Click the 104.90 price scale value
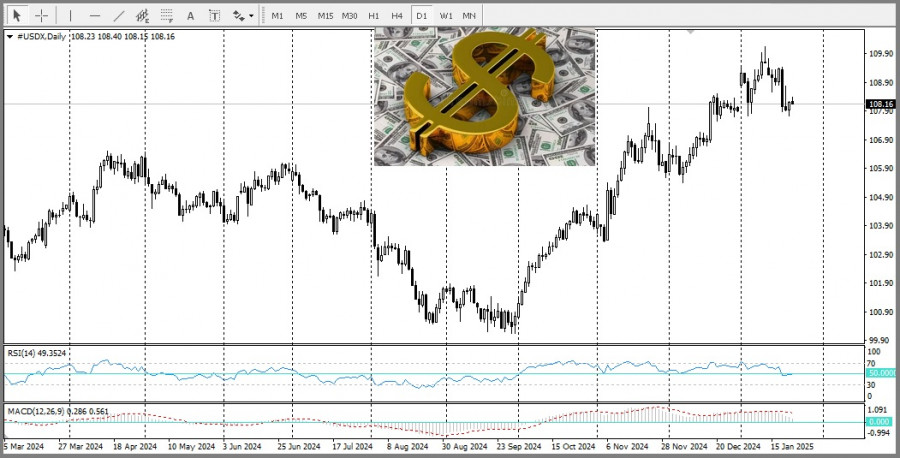The image size is (900, 458). click(x=882, y=197)
